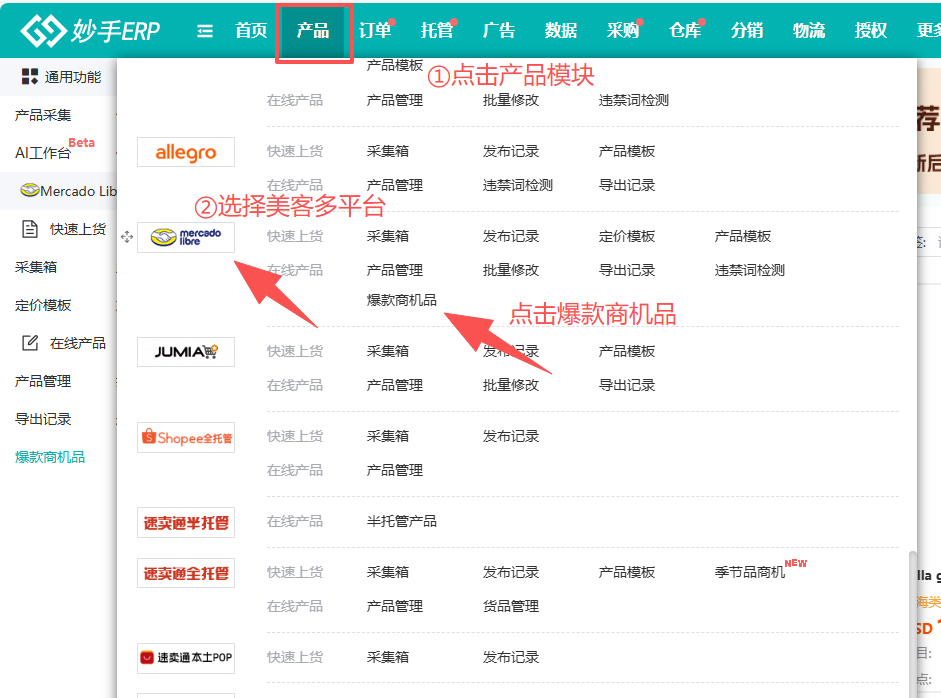Open the 分销 tab
This screenshot has width=941, height=698.
(747, 30)
